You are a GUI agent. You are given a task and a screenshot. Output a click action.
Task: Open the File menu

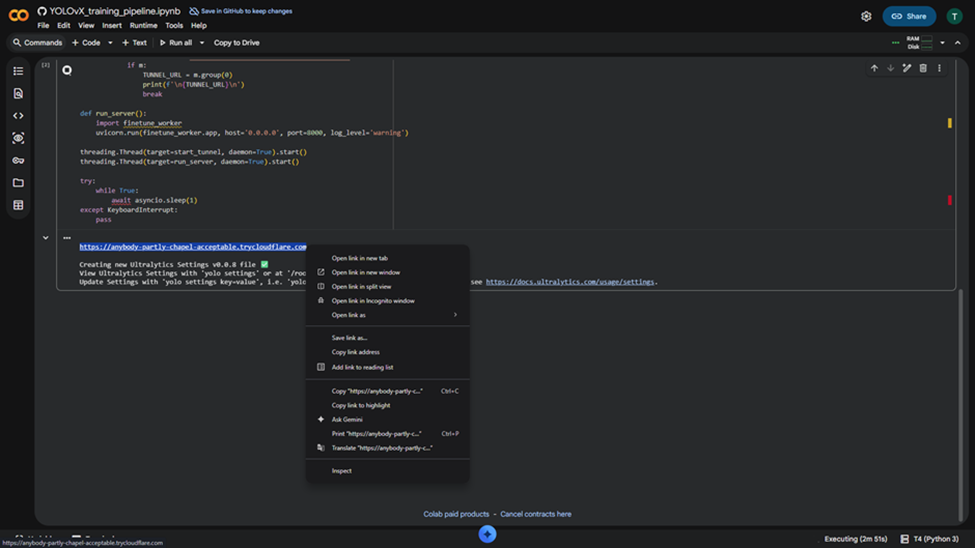click(x=43, y=26)
